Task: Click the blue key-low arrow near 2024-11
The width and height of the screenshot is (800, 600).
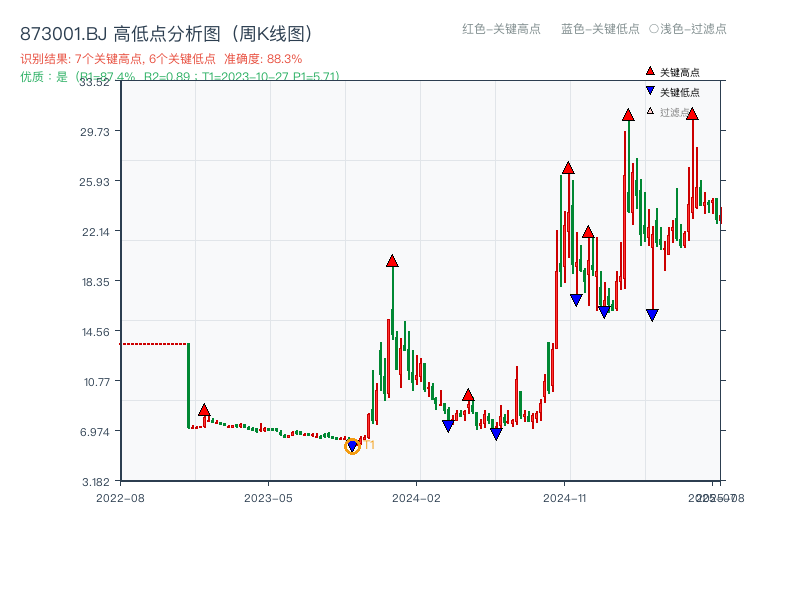Action: click(577, 299)
